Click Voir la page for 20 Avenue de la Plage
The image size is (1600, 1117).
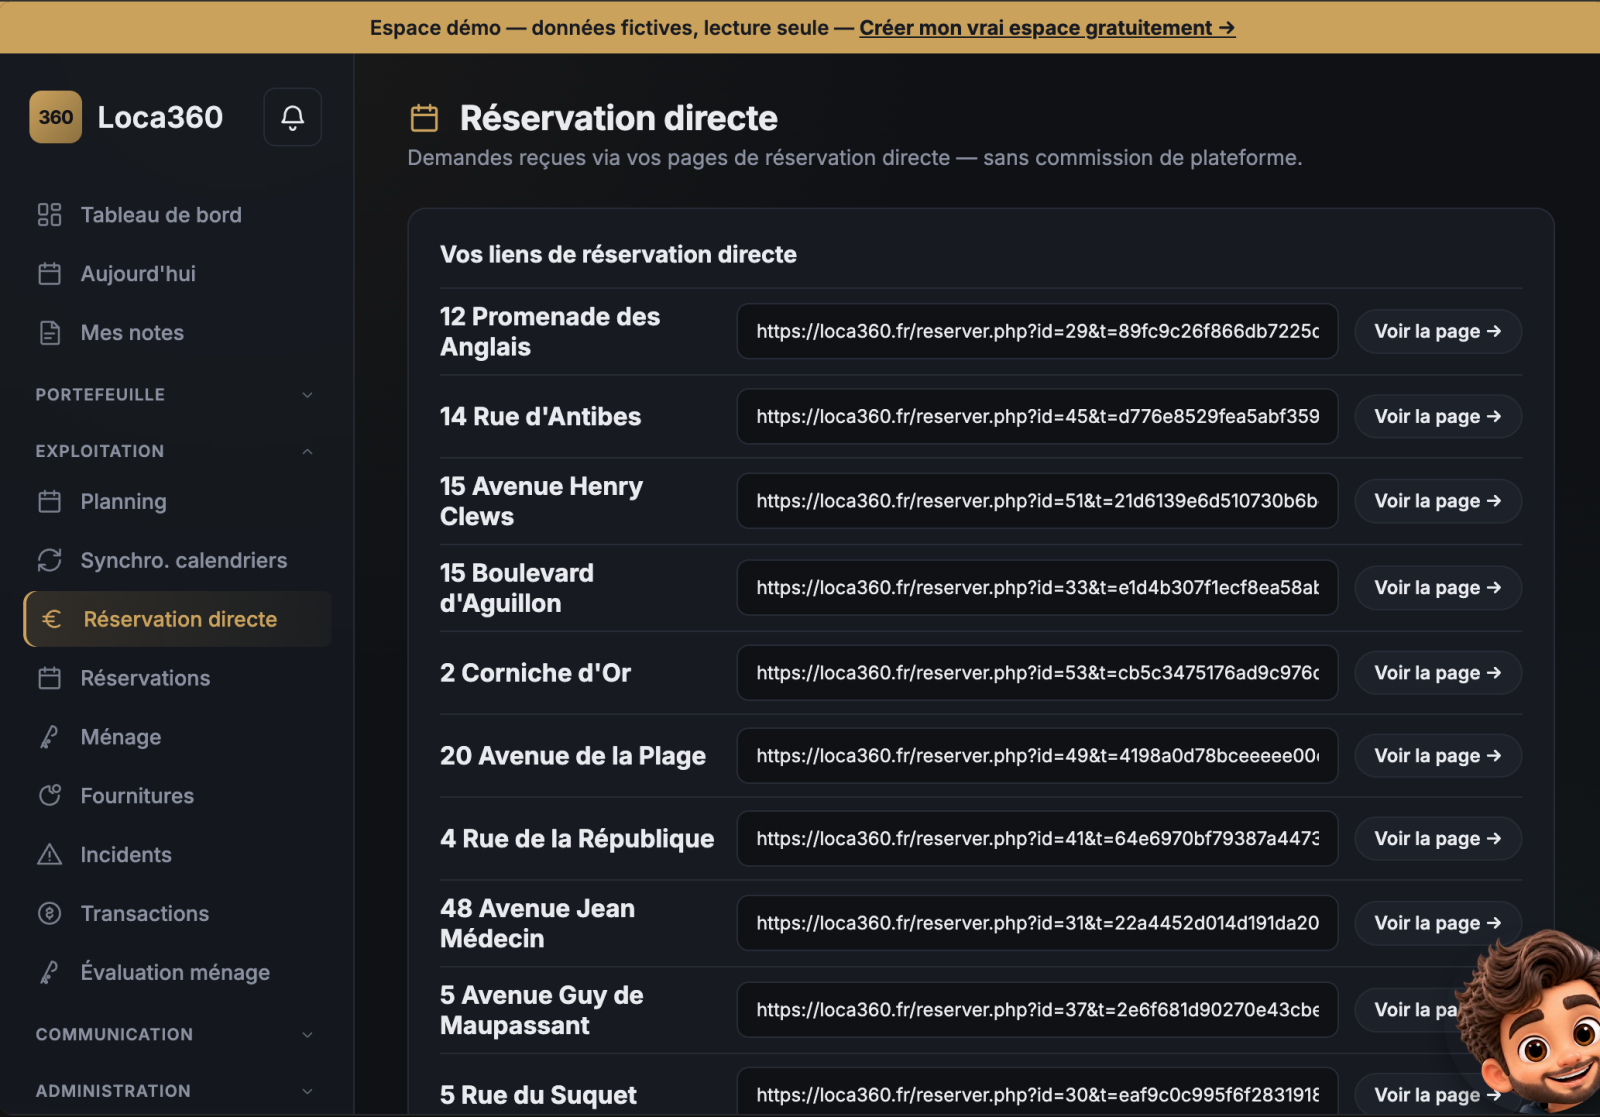click(1438, 756)
